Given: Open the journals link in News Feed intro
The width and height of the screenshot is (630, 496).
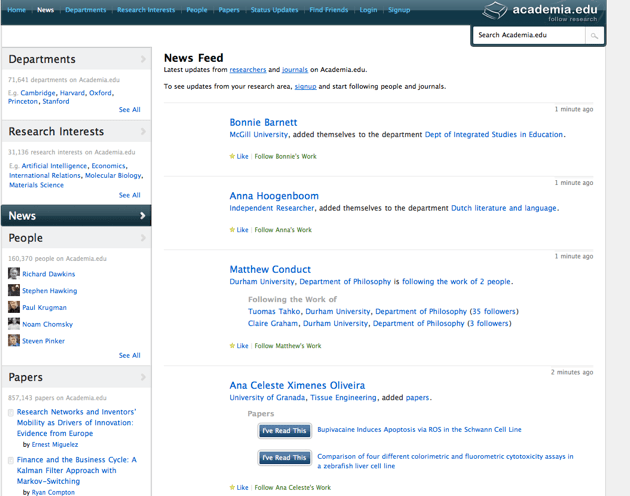Looking at the screenshot, I should point(295,70).
